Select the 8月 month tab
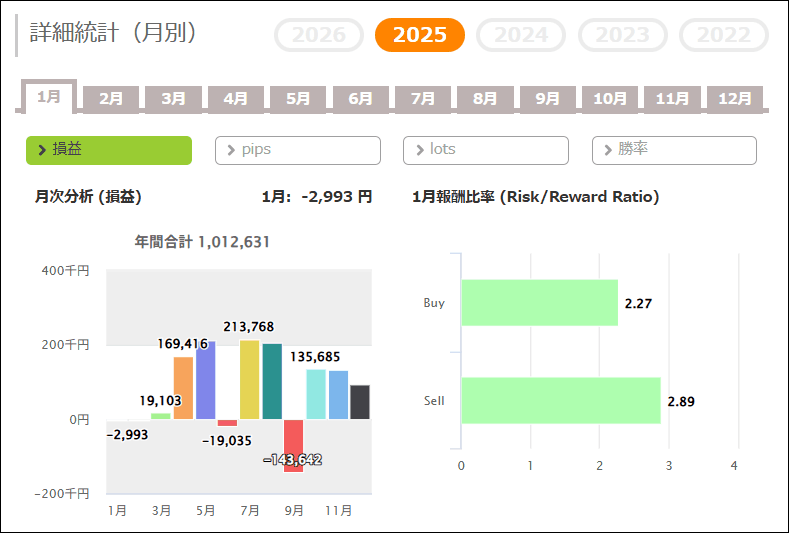This screenshot has width=789, height=533. 485,99
